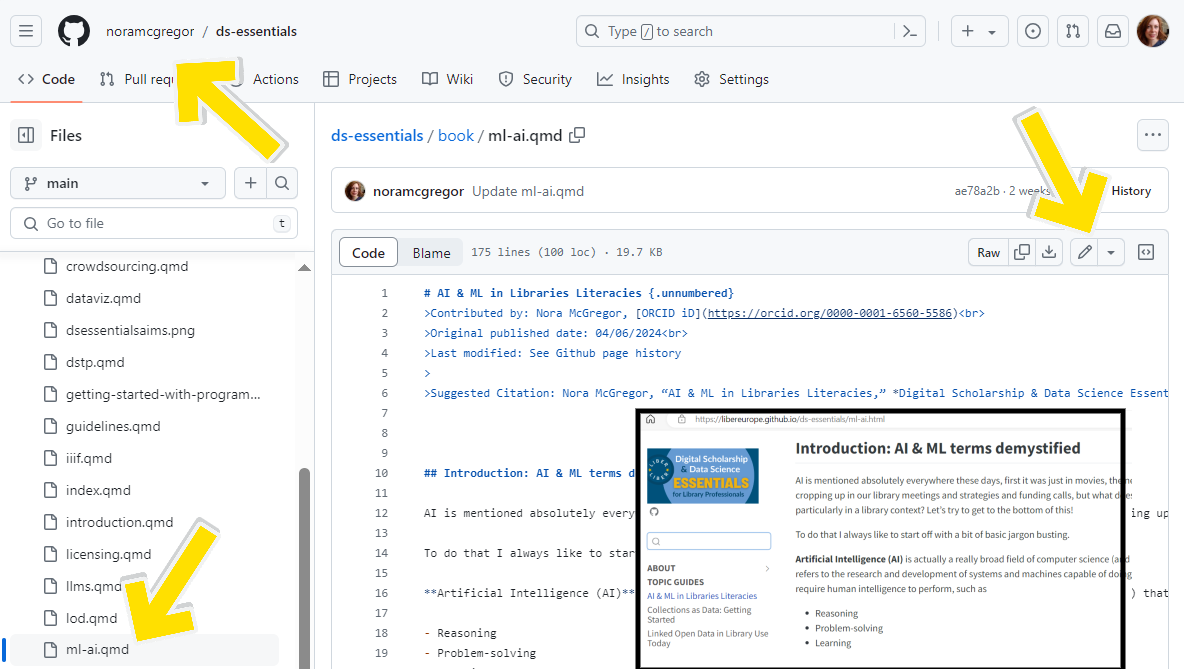1184x669 pixels.
Task: Switch to the Pull requests tab
Action: click(x=137, y=79)
